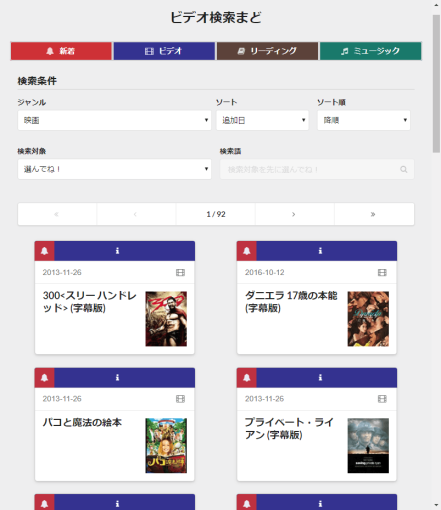The height and width of the screenshot is (510, 441).
Task: Click info icon on 300 スリーハンドレッド card
Action: pos(117,251)
